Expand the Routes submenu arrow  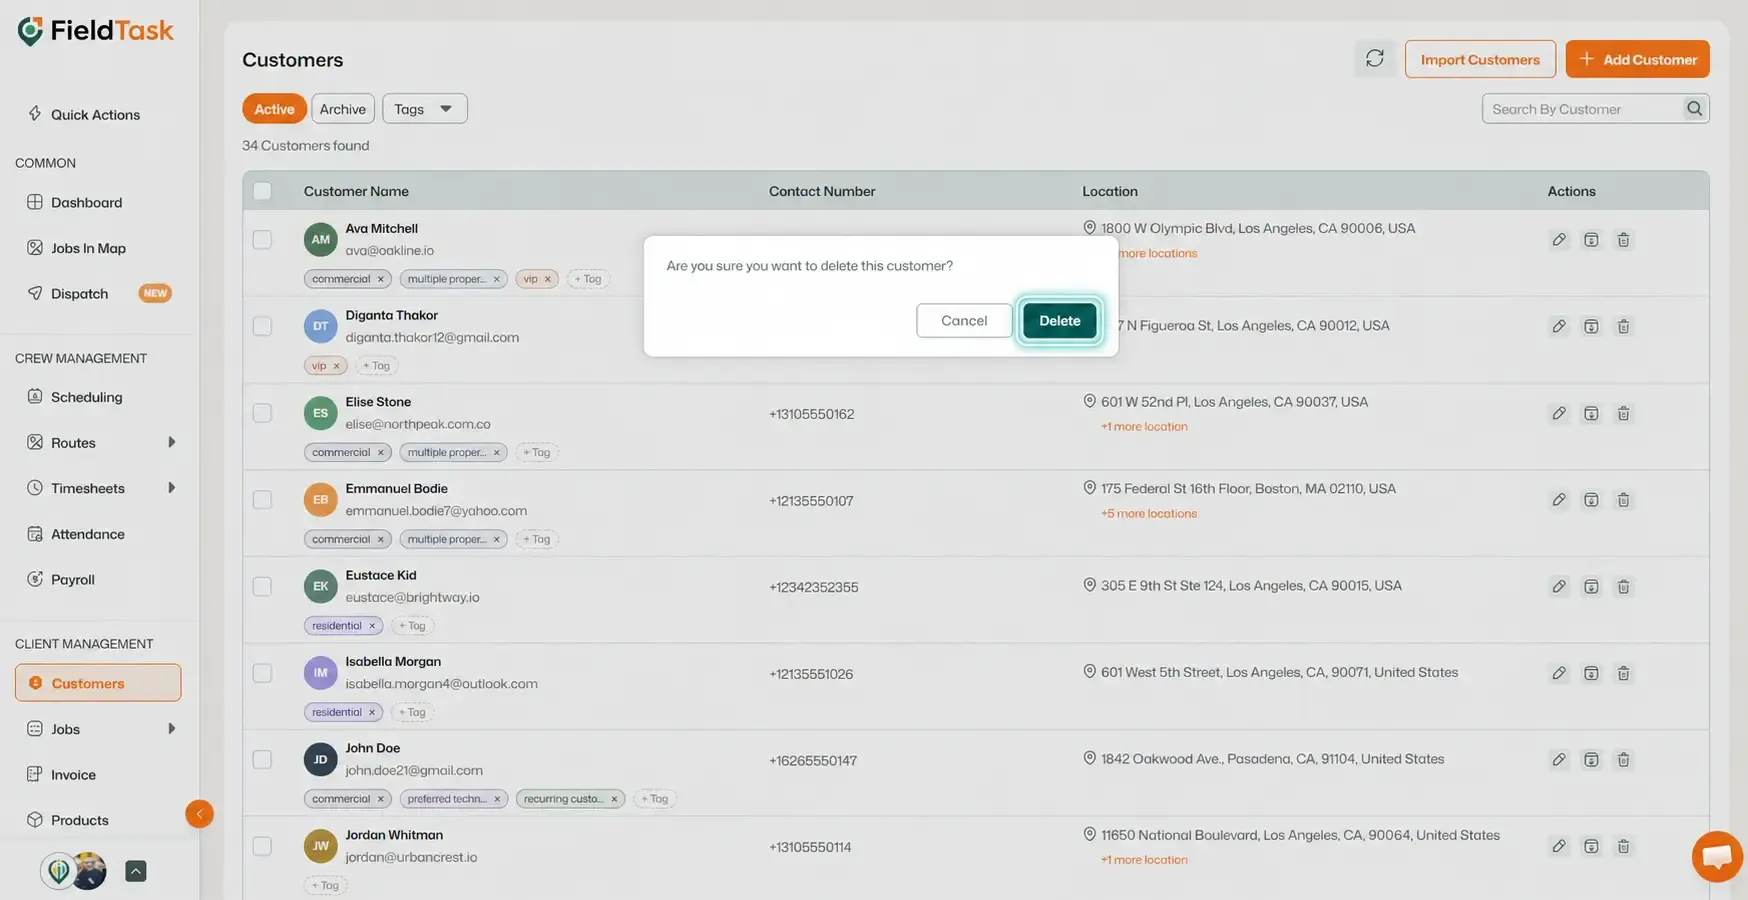(171, 442)
